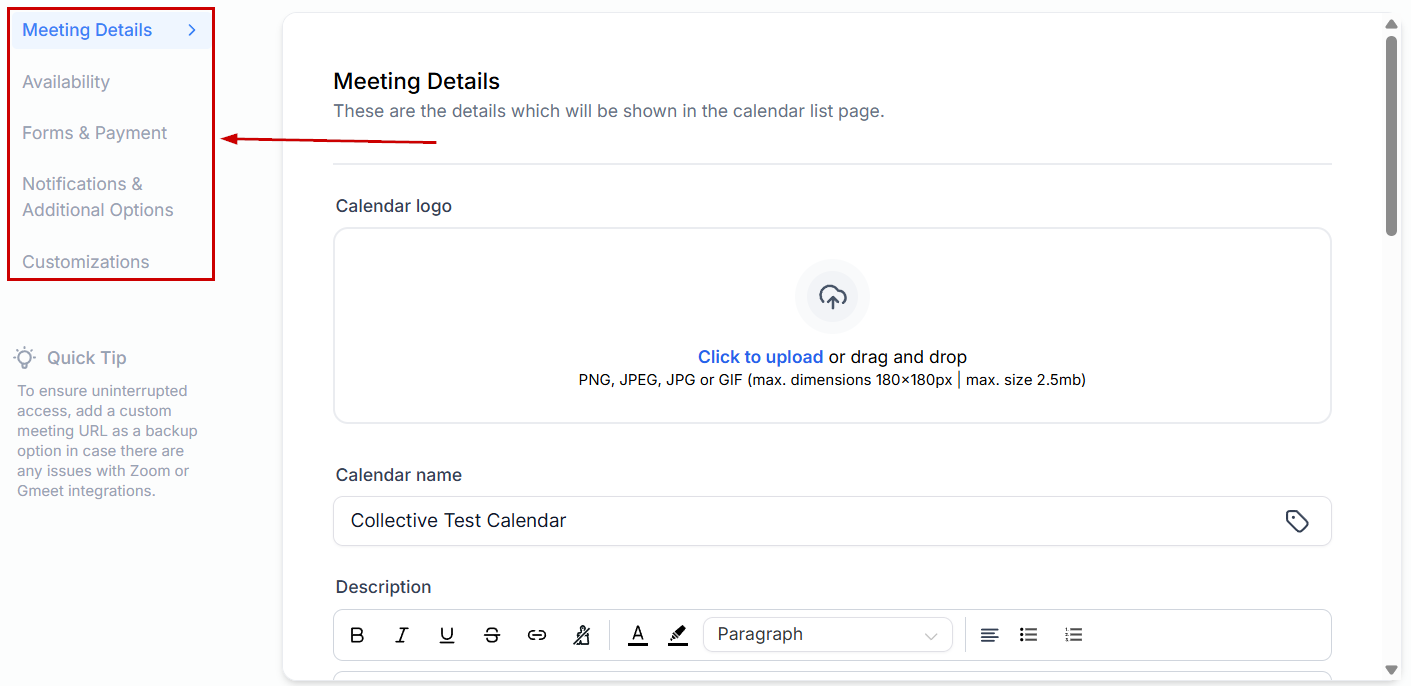This screenshot has width=1411, height=686.
Task: Insert a numbered list
Action: (1073, 635)
